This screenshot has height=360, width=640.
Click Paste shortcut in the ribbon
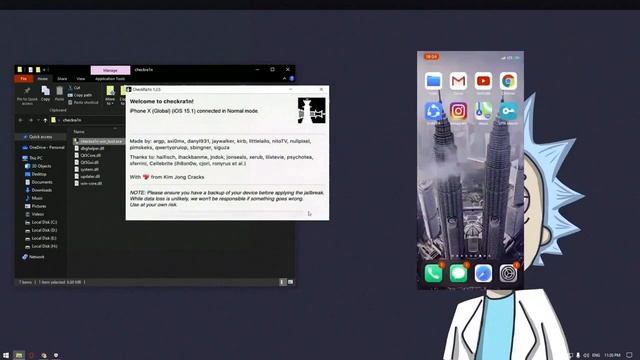coord(83,102)
